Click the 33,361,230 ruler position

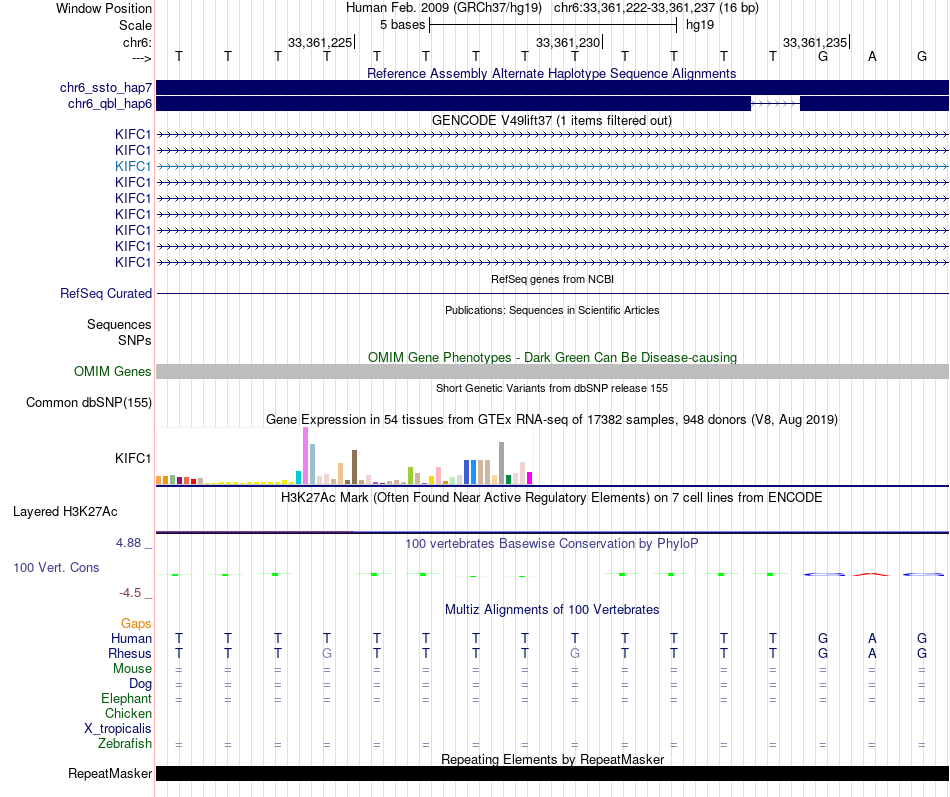(x=568, y=42)
